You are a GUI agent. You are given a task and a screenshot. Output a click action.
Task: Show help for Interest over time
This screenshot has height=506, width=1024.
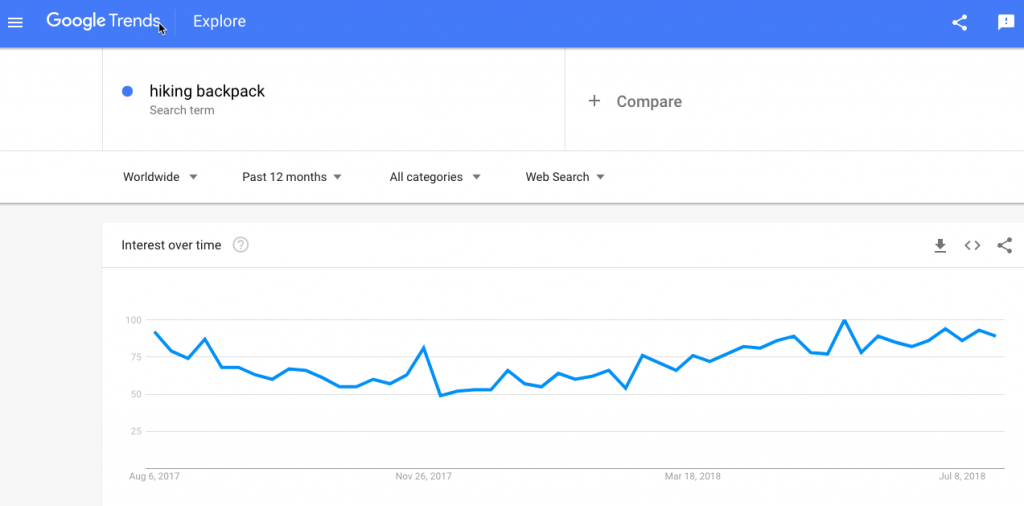241,245
